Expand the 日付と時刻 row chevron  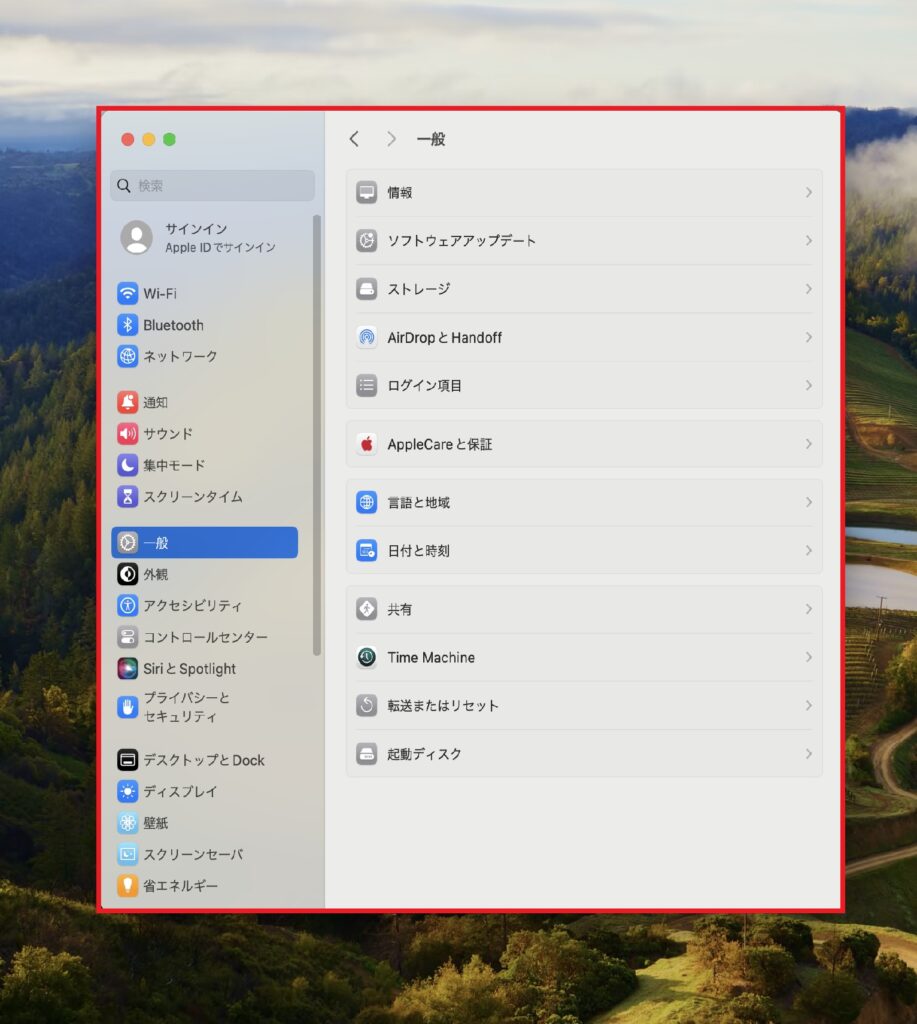pyautogui.click(x=809, y=551)
